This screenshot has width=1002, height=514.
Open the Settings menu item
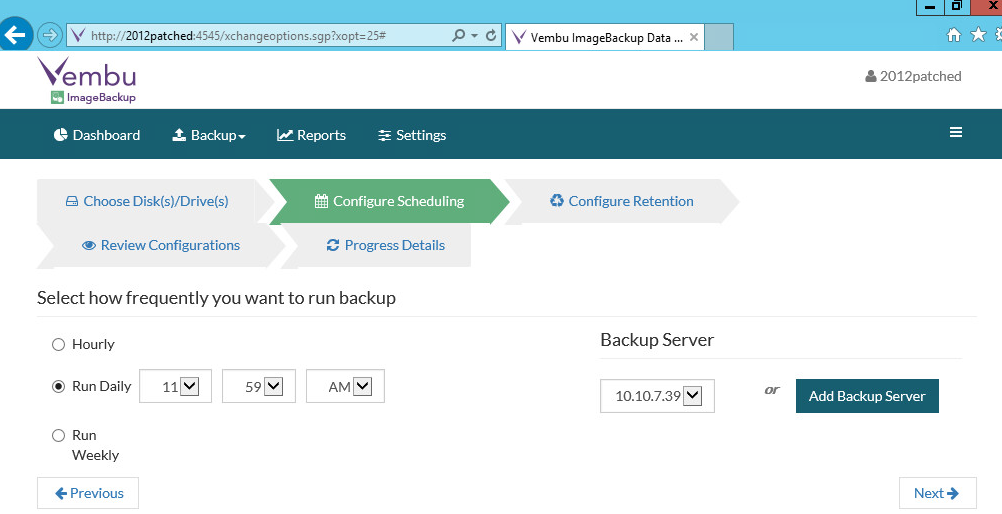412,135
